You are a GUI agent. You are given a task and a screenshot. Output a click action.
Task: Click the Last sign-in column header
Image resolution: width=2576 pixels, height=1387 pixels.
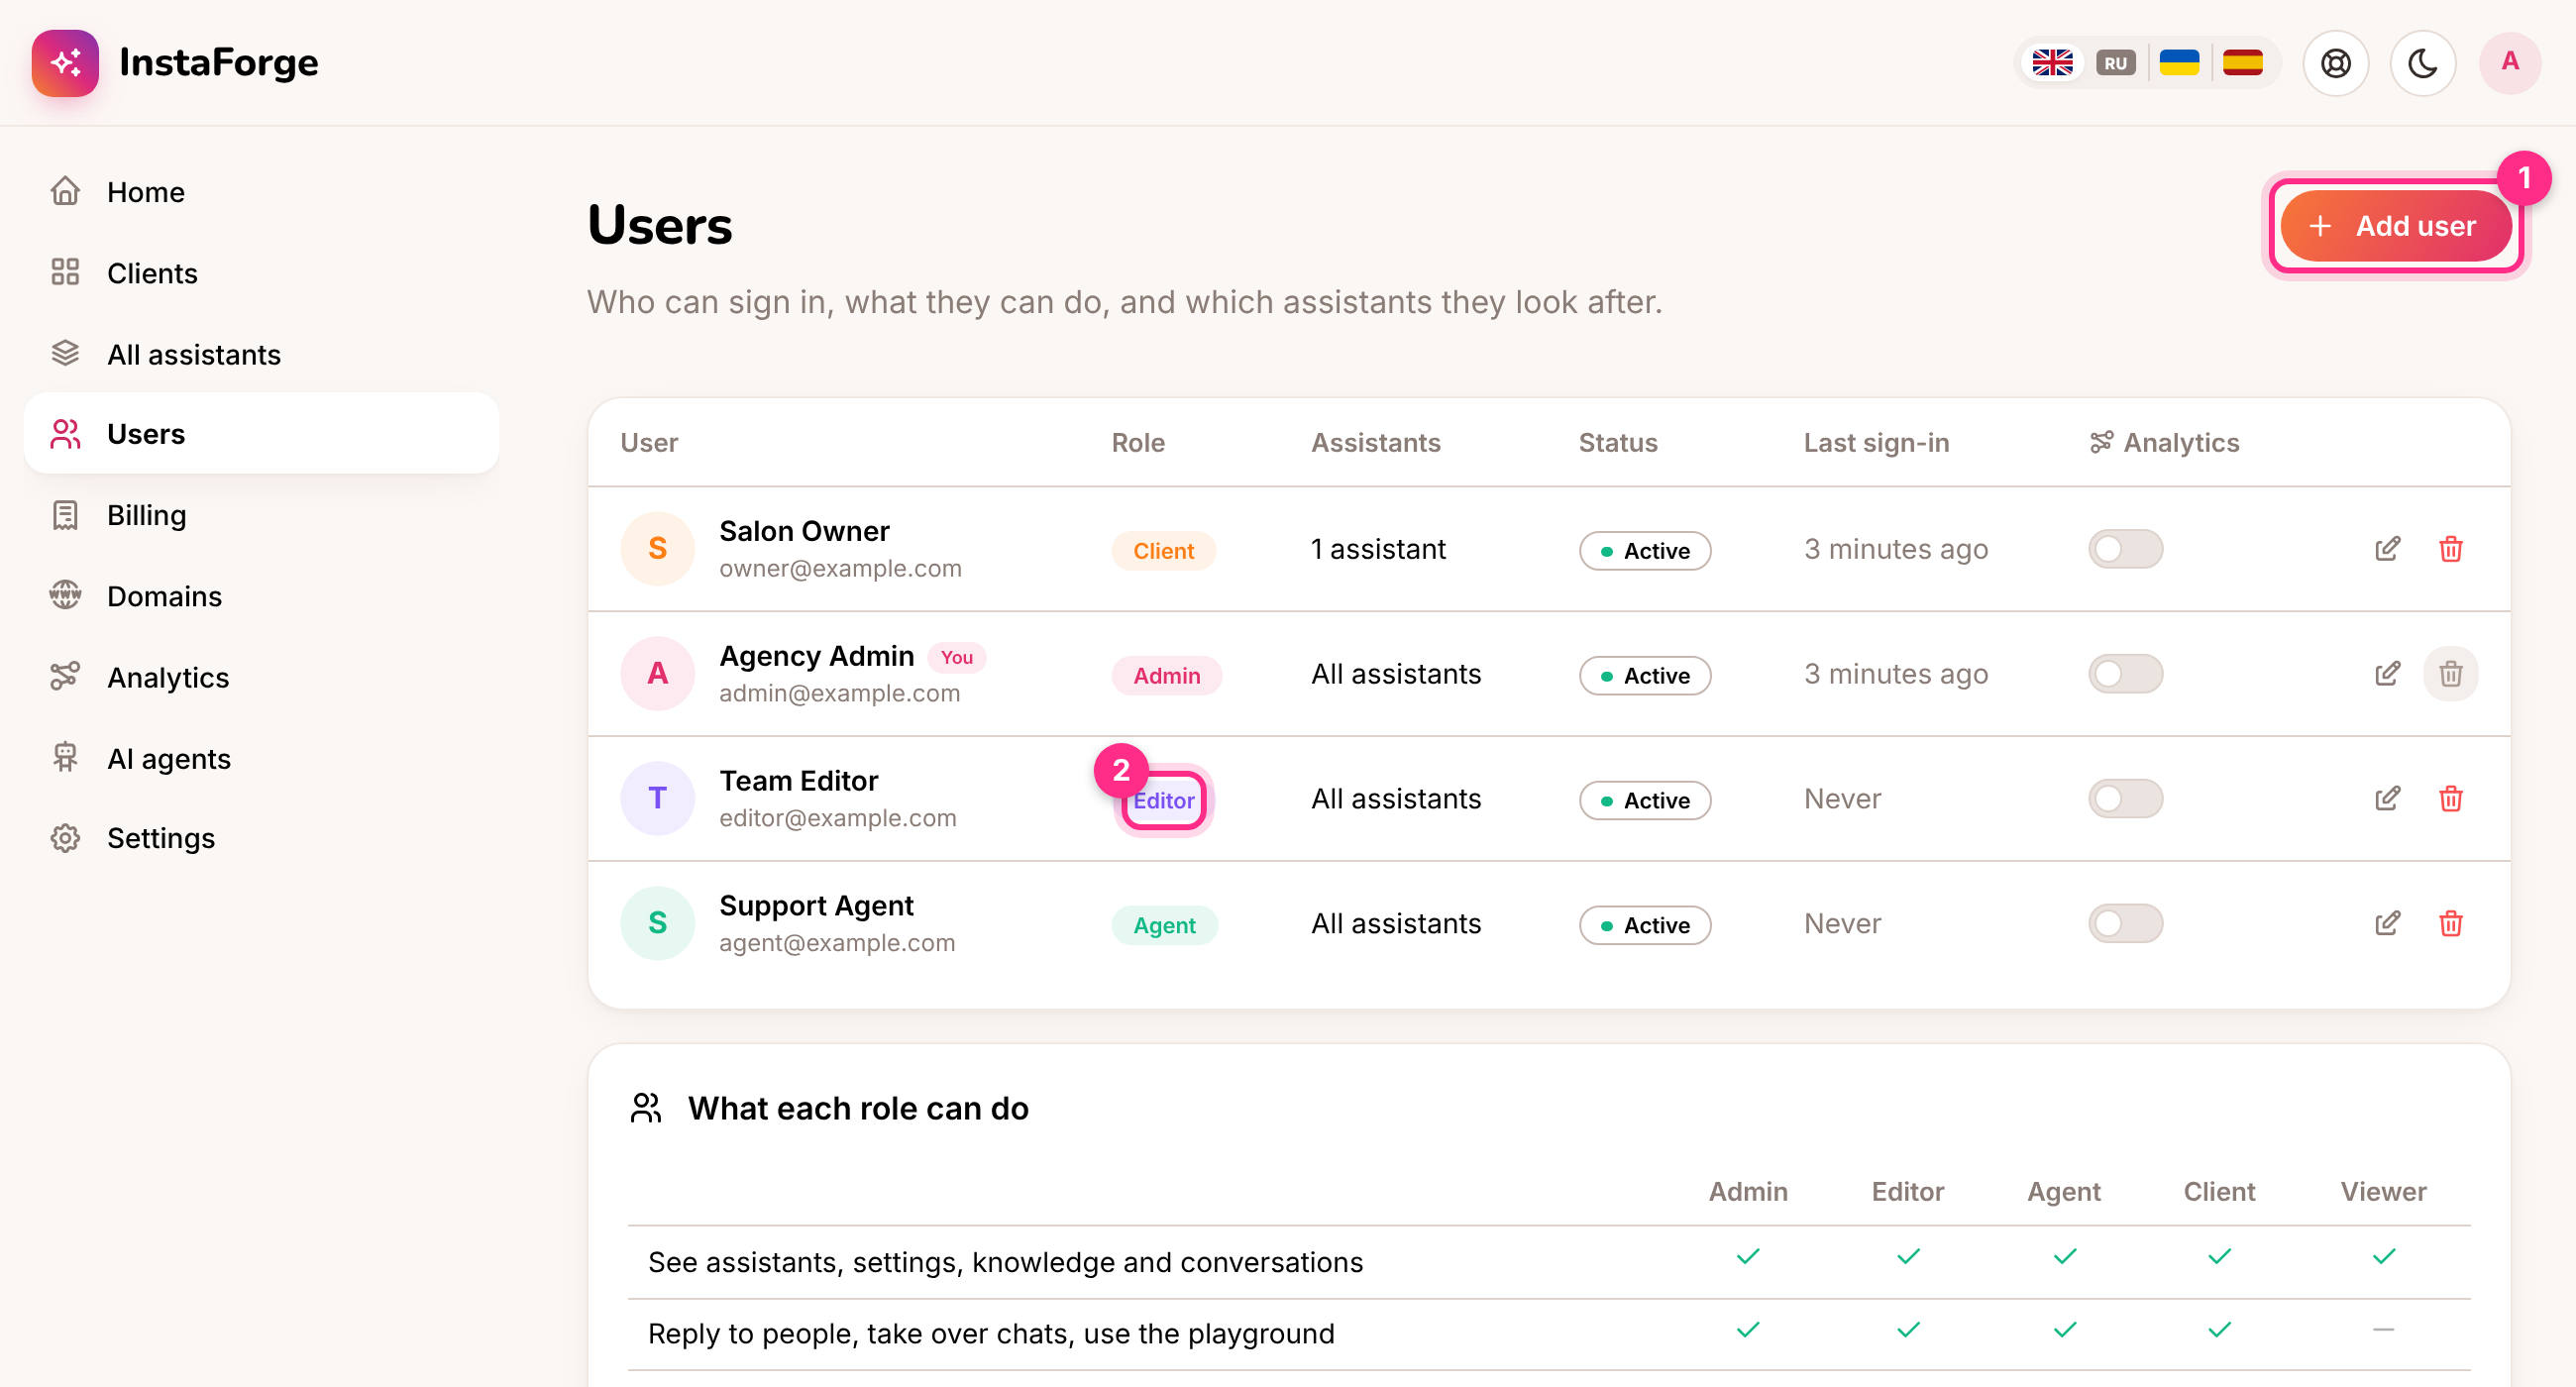pyautogui.click(x=1876, y=443)
